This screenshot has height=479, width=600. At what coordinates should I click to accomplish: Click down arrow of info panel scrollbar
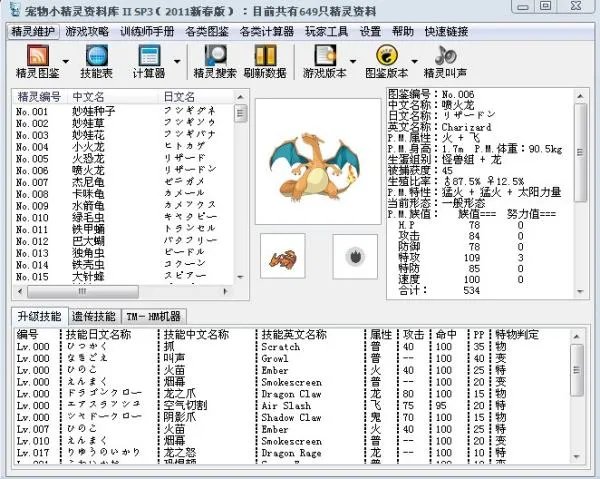[x=580, y=292]
